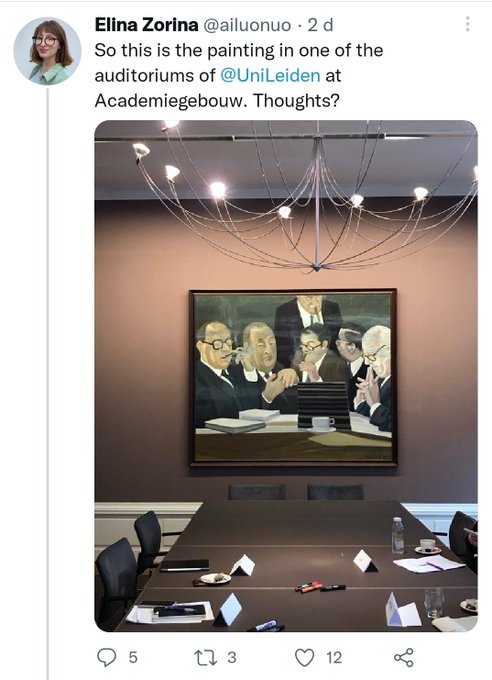The height and width of the screenshot is (680, 492).
Task: Click the retweet count of 3
Action: (232, 657)
